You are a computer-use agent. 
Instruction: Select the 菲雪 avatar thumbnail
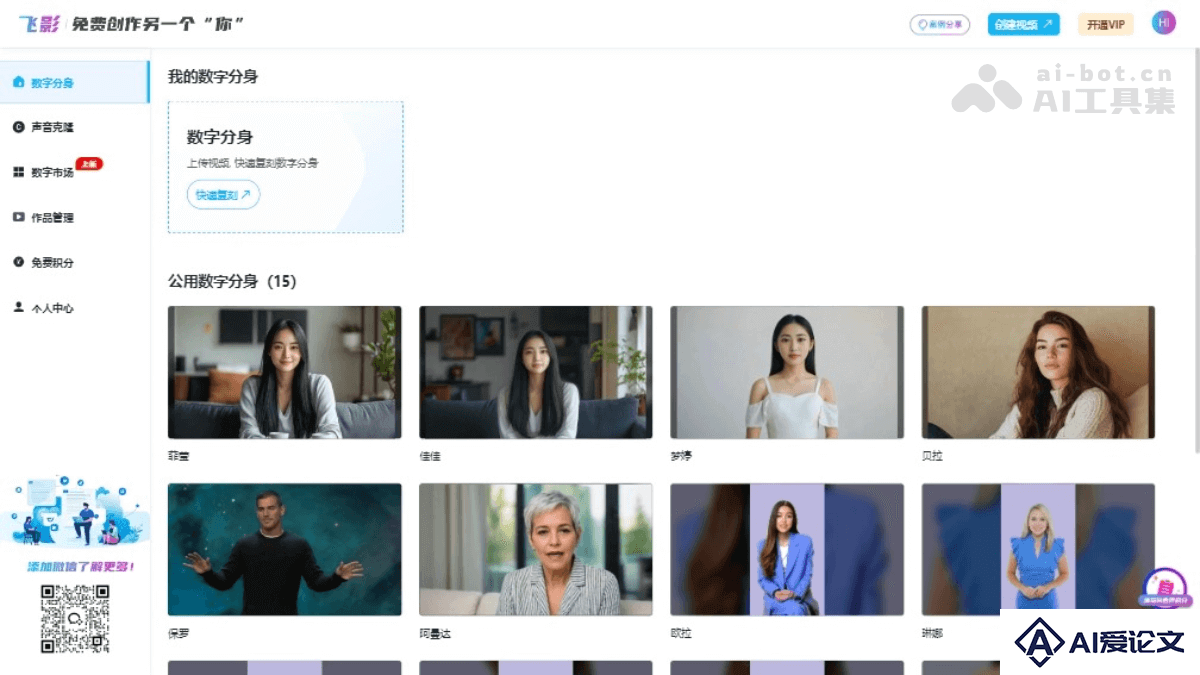(x=285, y=372)
